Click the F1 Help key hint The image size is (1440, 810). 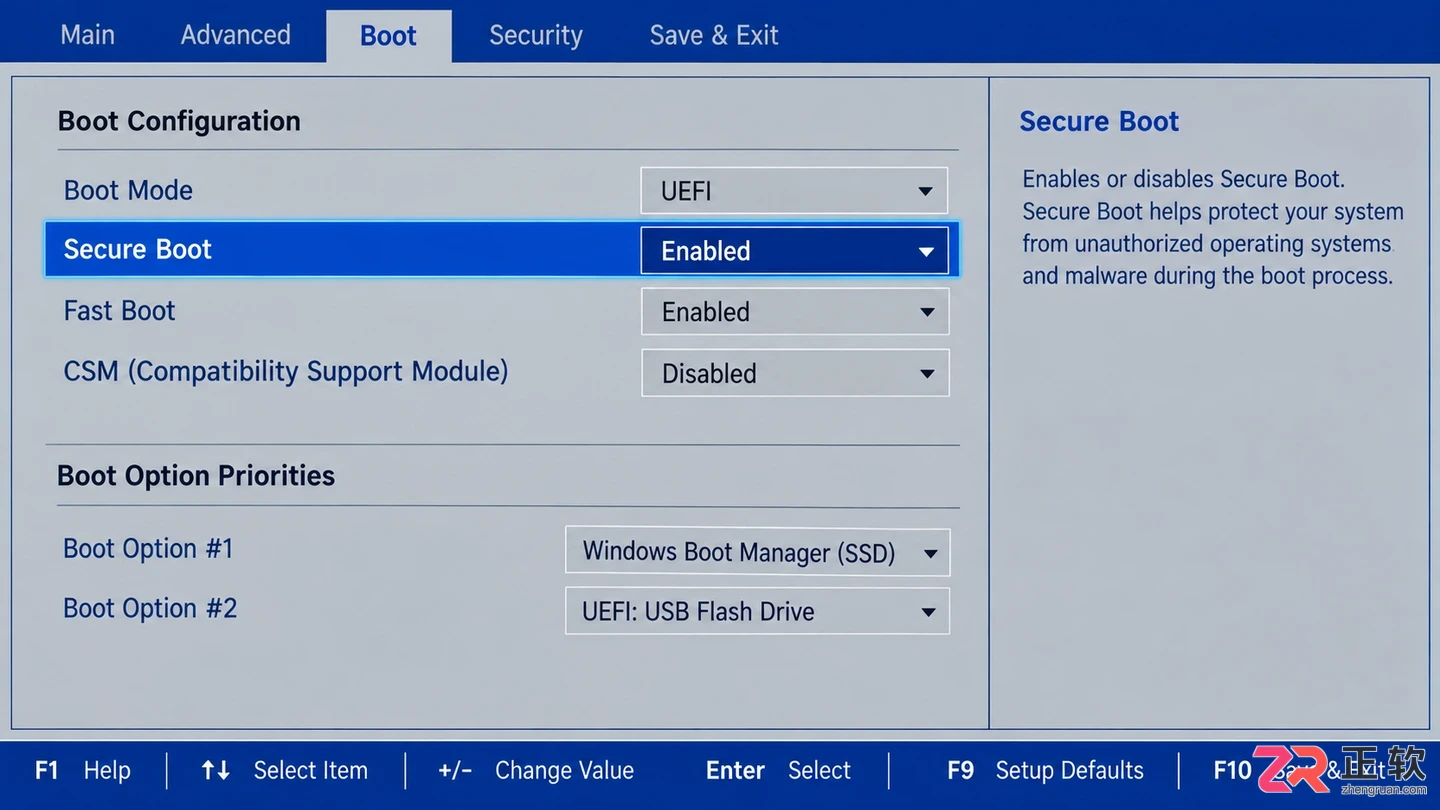pyautogui.click(x=83, y=770)
